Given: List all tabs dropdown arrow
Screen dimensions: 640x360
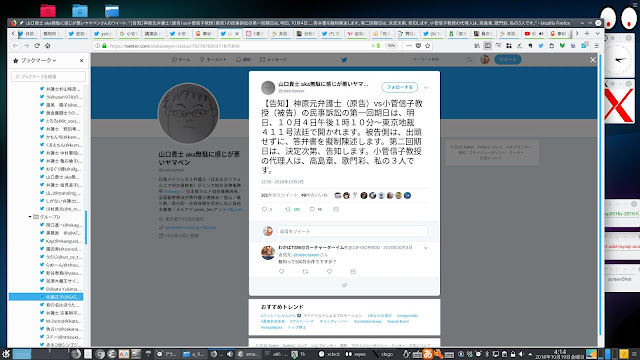Looking at the screenshot, I should pyautogui.click(x=597, y=33).
